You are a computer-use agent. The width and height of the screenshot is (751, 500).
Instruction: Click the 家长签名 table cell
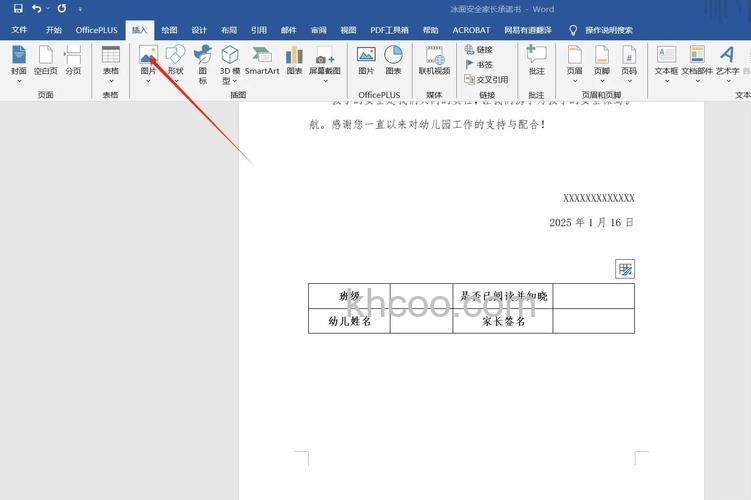click(x=503, y=321)
